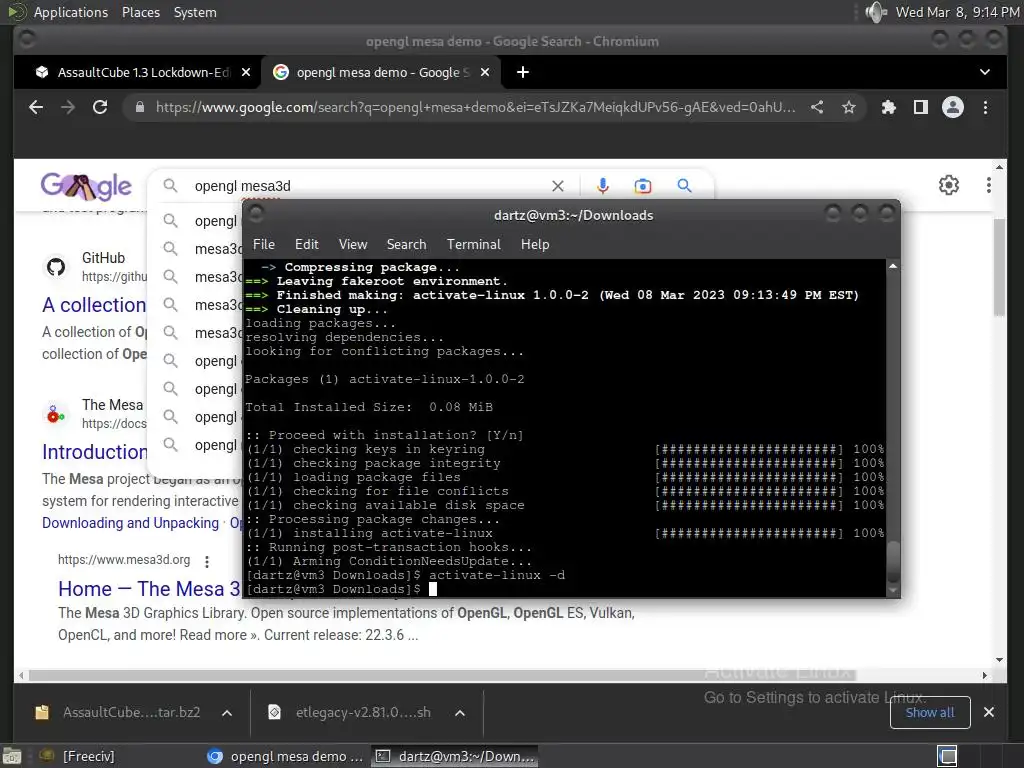Toggle the Chromium side panel icon

pos(921,107)
